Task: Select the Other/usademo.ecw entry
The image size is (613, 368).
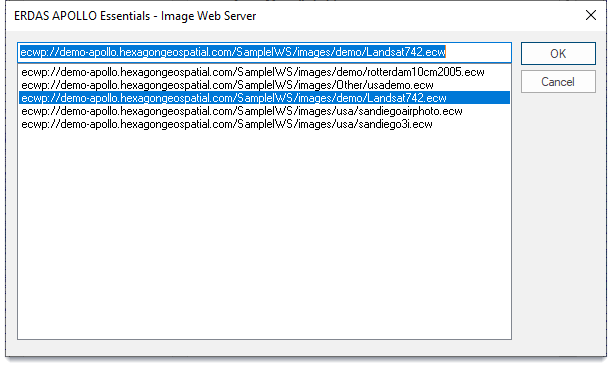Action: tap(264, 85)
